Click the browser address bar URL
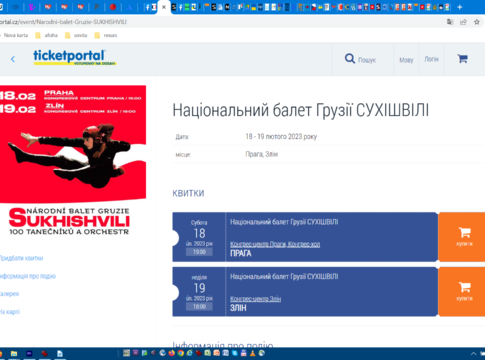The image size is (485, 360). (63, 22)
